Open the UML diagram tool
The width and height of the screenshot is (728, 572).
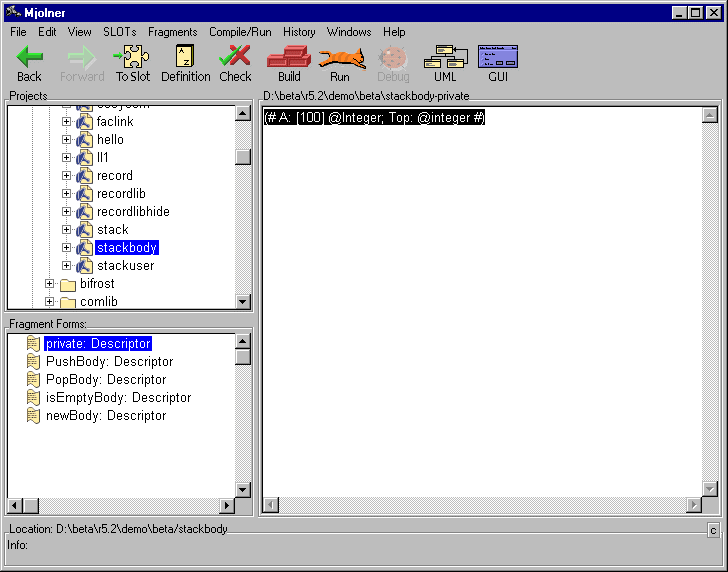pos(445,59)
